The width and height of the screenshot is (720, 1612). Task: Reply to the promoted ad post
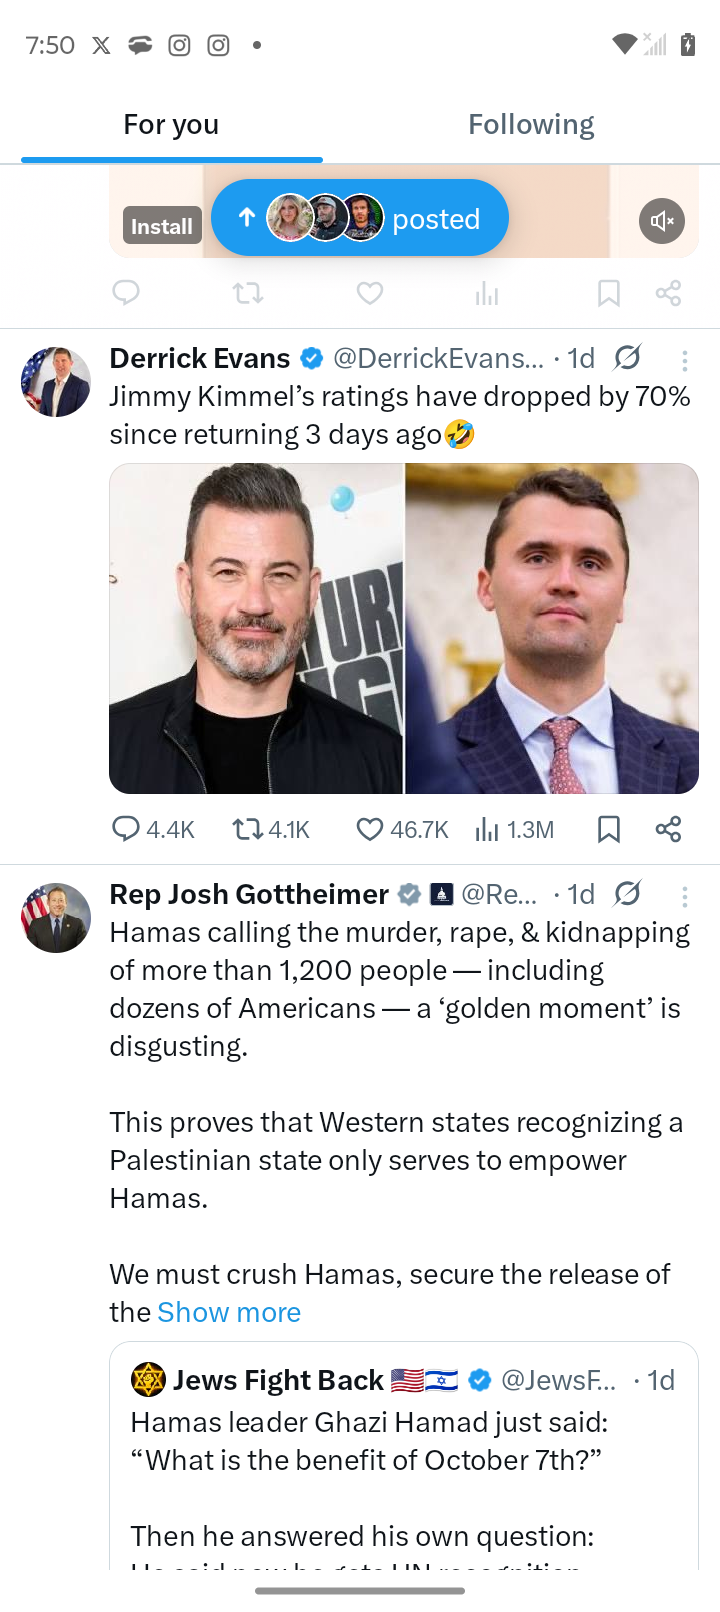pyautogui.click(x=126, y=293)
